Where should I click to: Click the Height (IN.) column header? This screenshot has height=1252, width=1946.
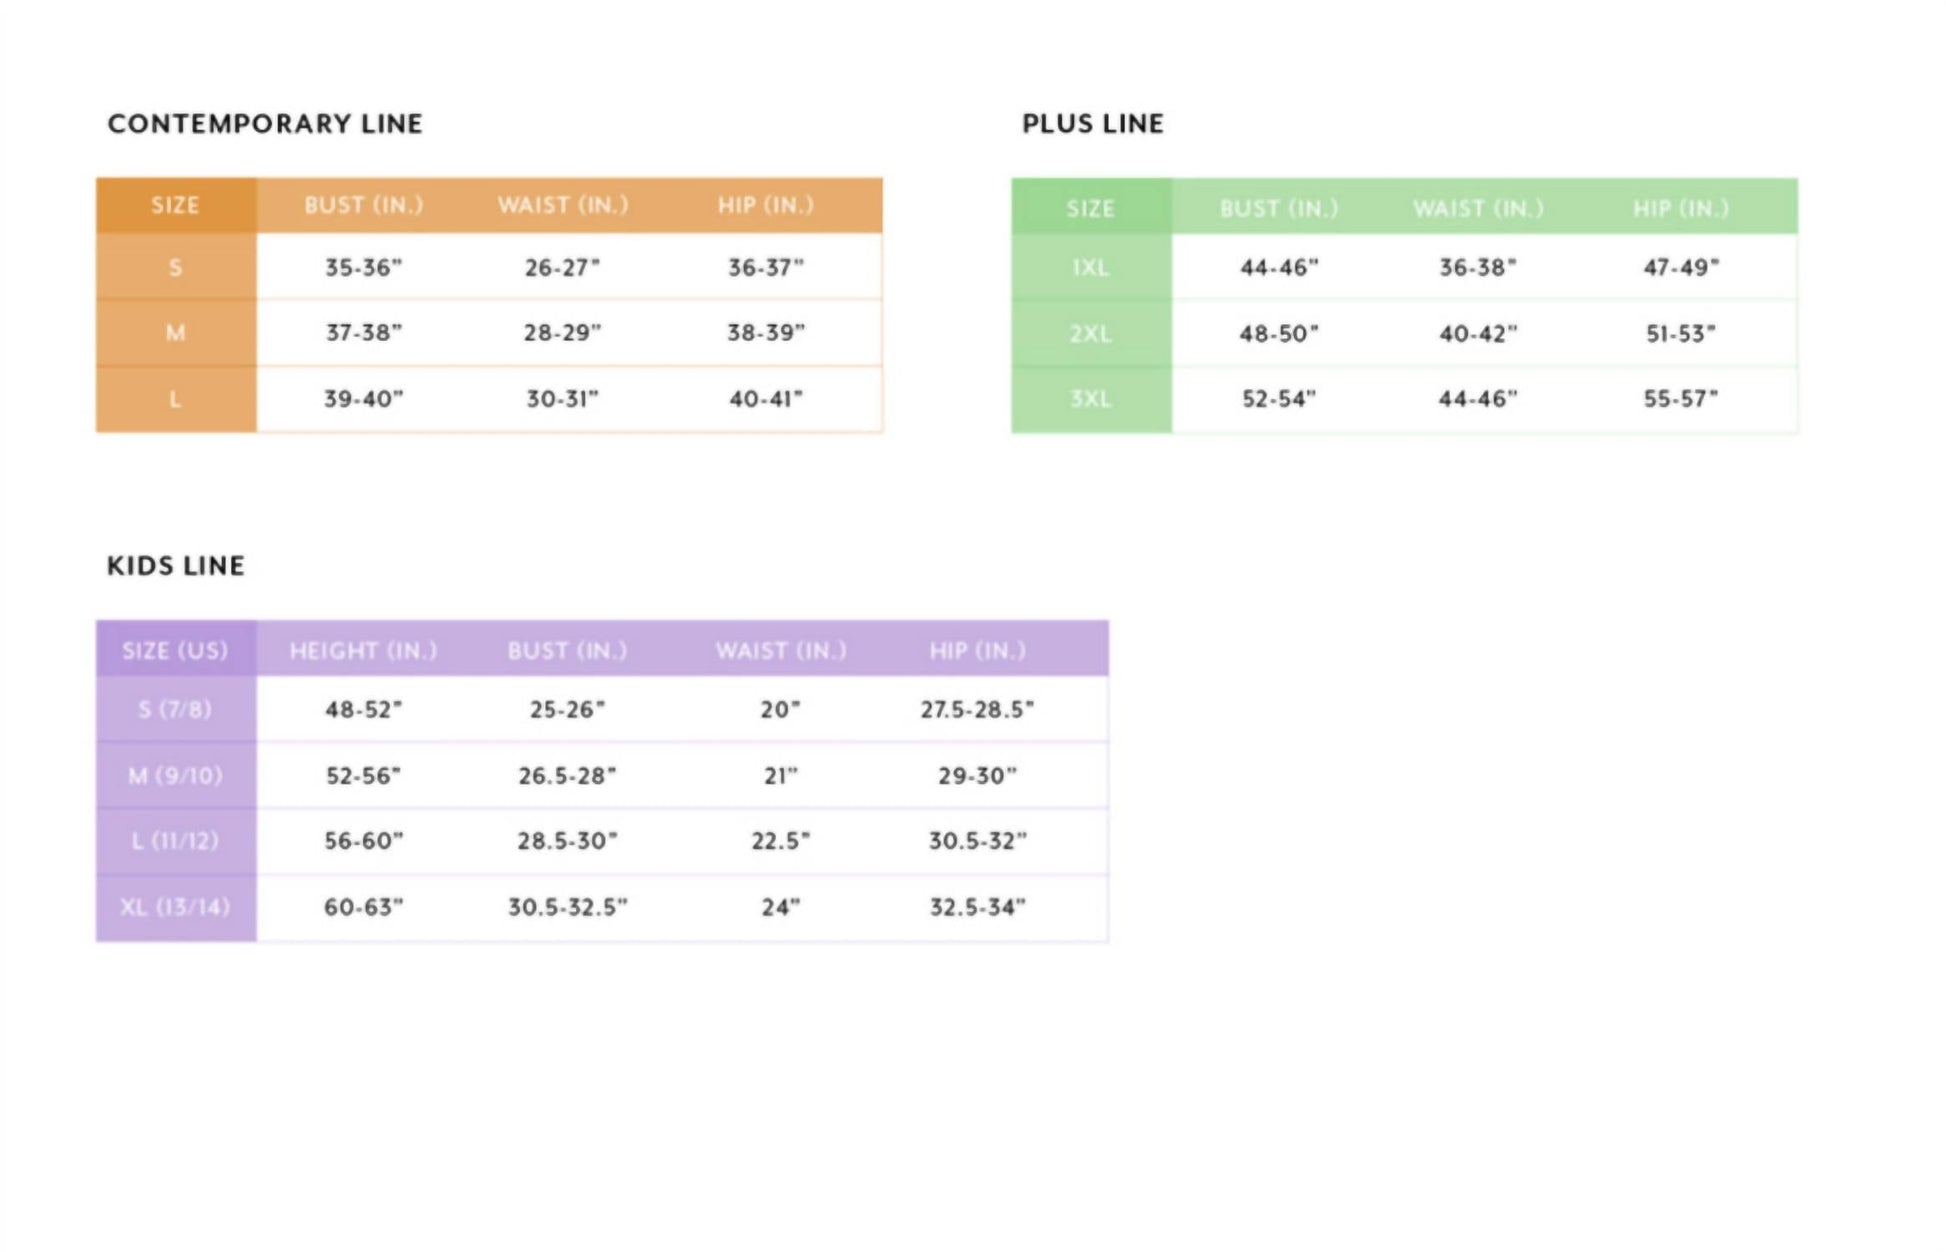(363, 651)
